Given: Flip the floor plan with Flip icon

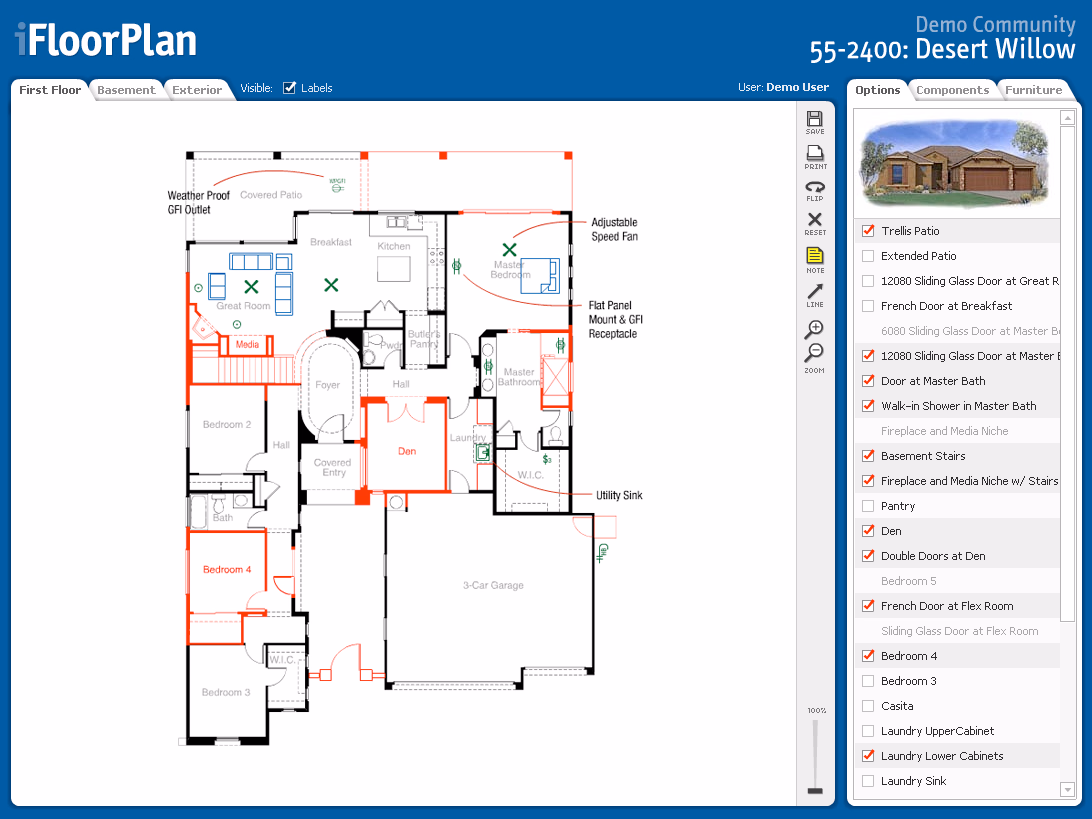Looking at the screenshot, I should (x=815, y=191).
